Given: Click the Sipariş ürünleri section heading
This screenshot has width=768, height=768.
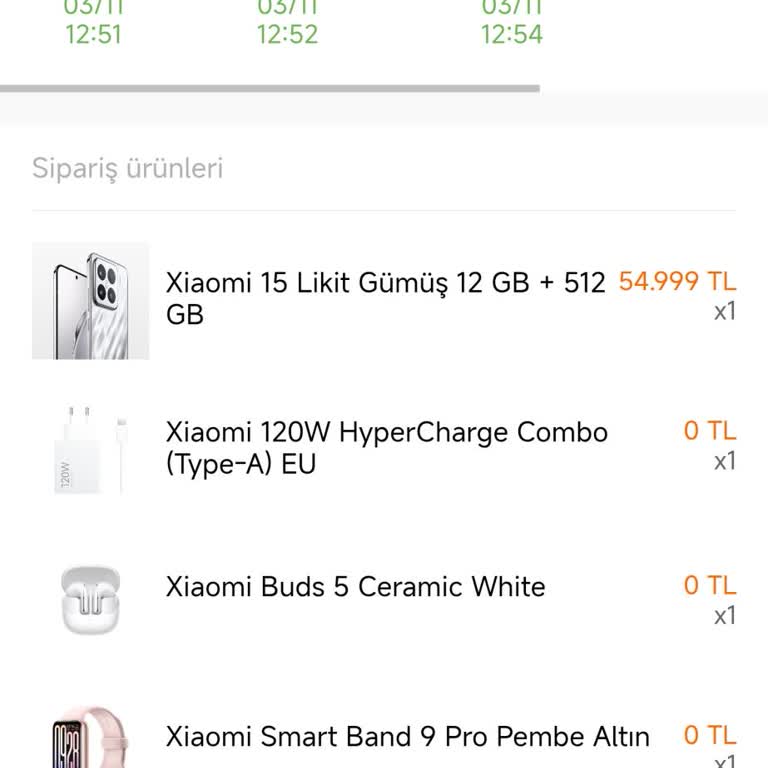Looking at the screenshot, I should pos(127,168).
